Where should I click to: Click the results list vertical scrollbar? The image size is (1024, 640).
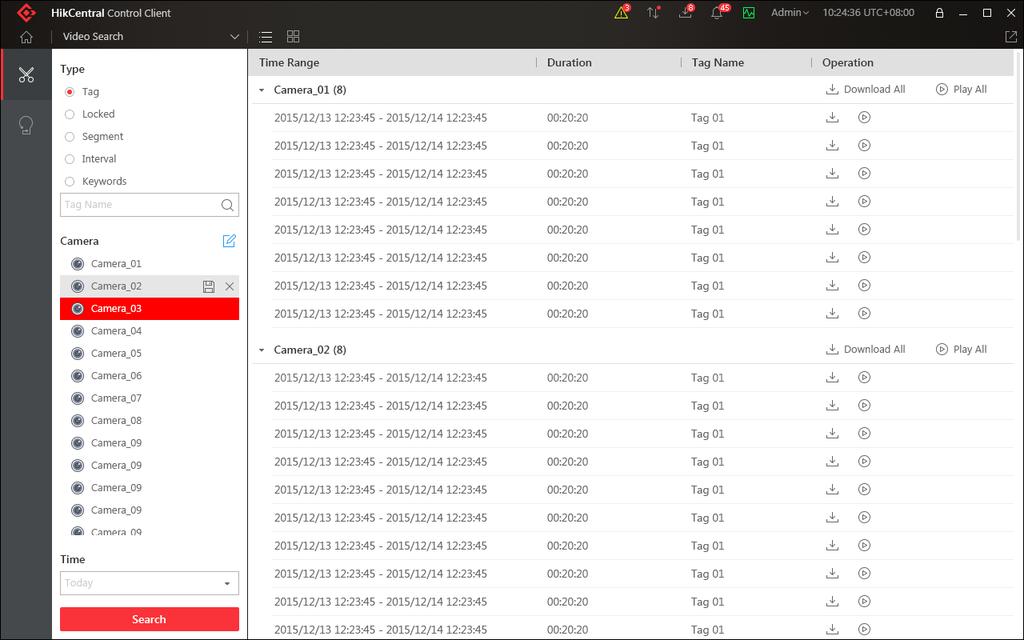tap(1019, 147)
